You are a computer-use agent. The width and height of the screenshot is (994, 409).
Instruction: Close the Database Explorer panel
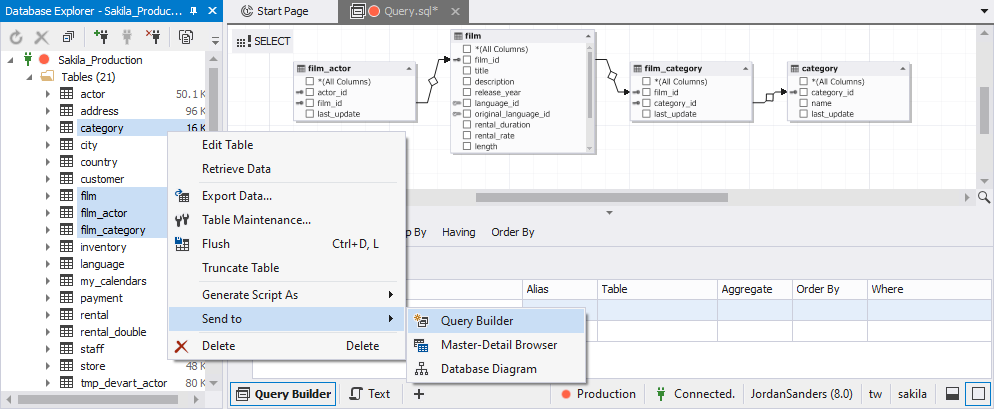tap(212, 11)
